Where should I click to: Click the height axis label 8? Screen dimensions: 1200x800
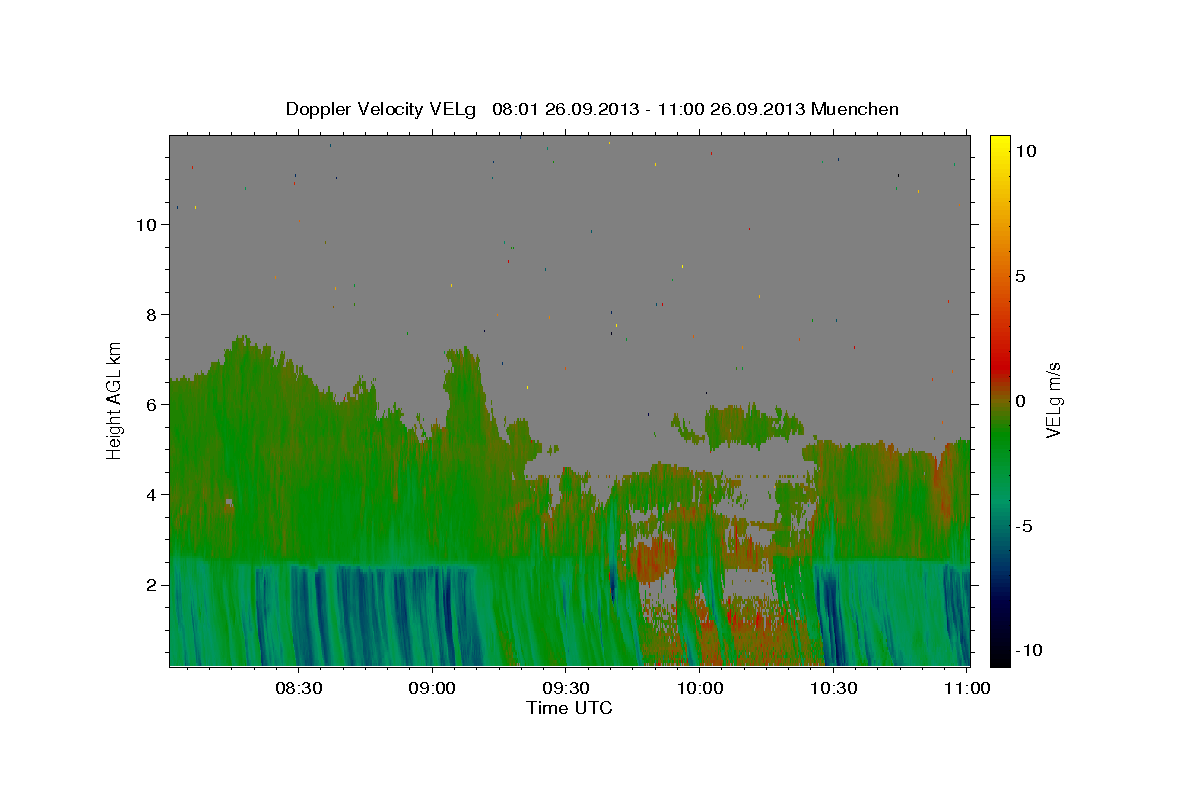point(152,315)
